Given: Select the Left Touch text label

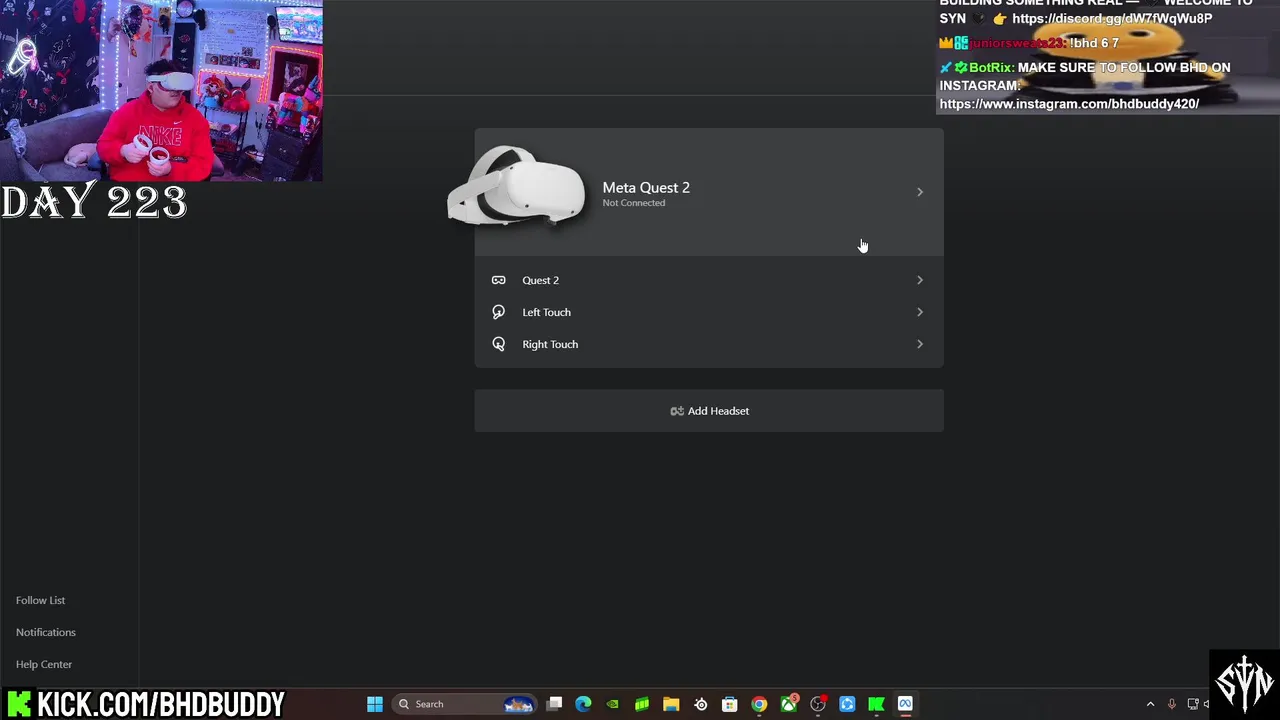Looking at the screenshot, I should coord(546,312).
